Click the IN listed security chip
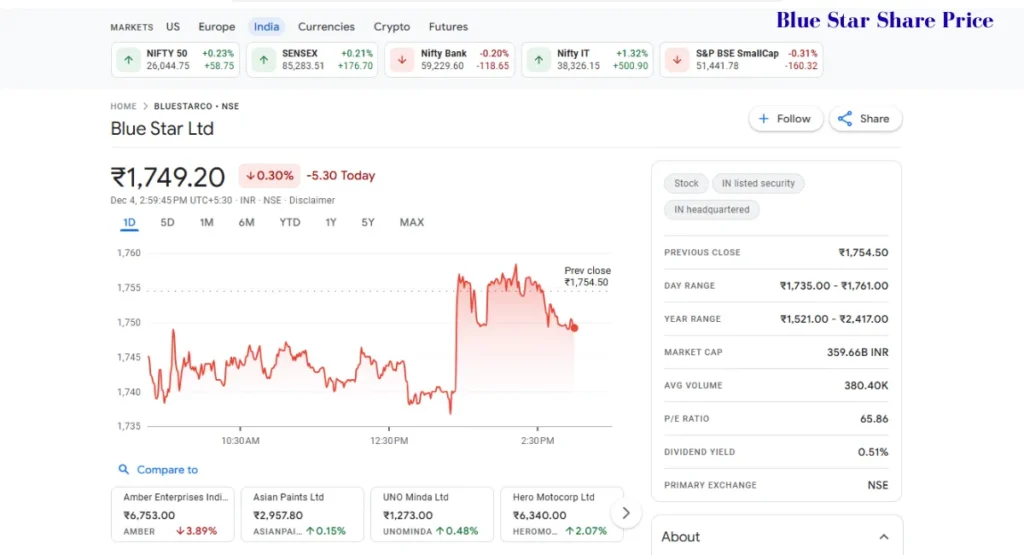The width and height of the screenshot is (1024, 555). 758,183
